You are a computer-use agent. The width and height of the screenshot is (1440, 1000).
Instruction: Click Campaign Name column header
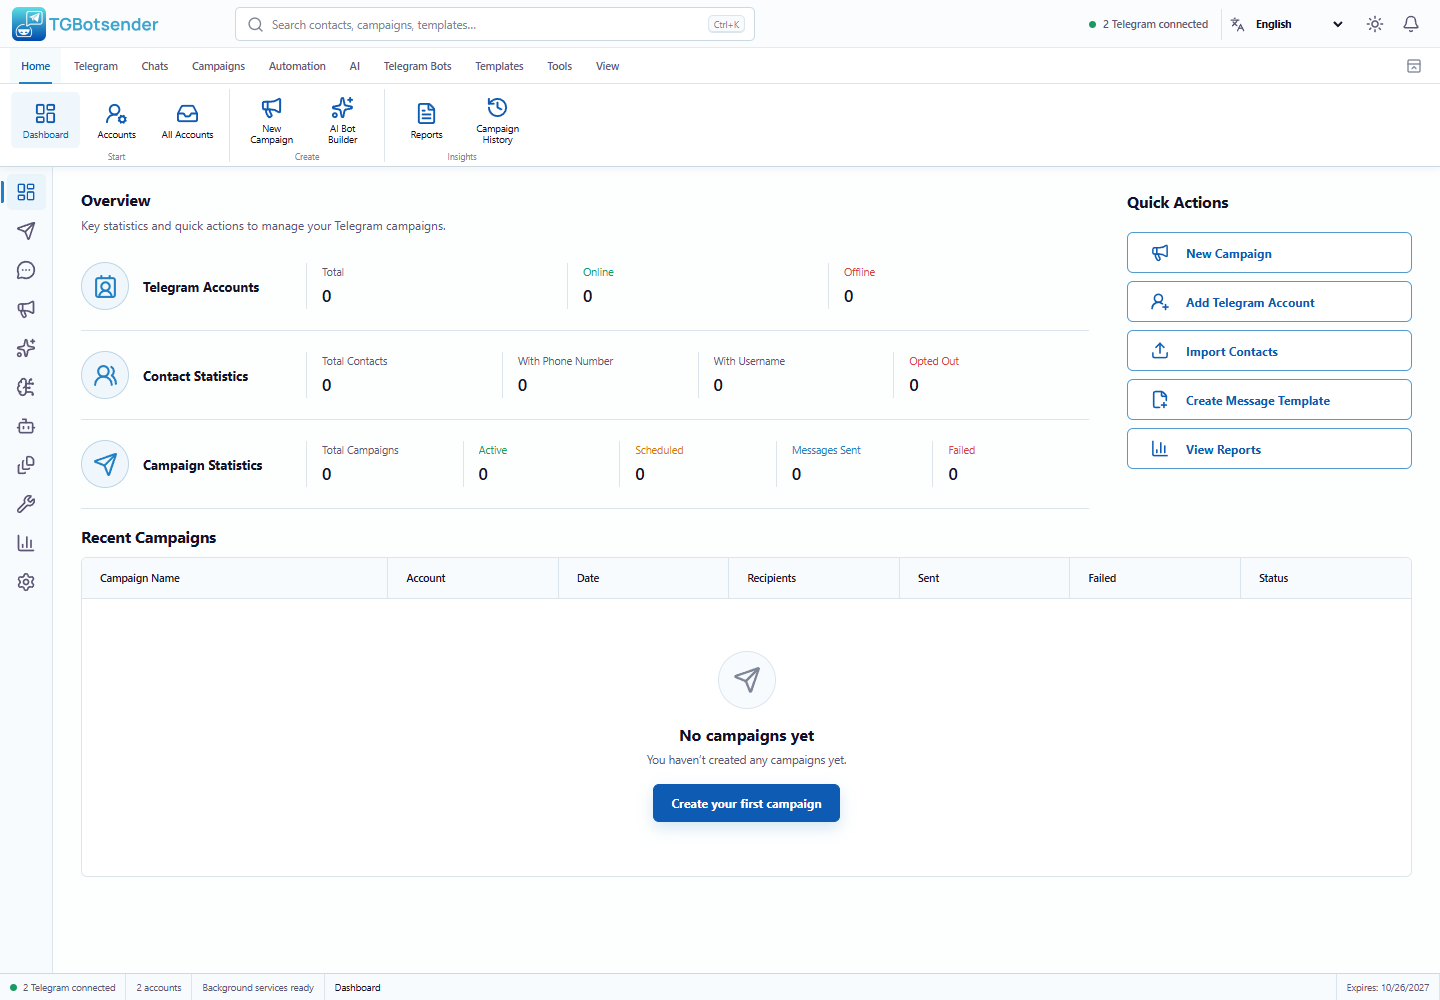tap(234, 578)
